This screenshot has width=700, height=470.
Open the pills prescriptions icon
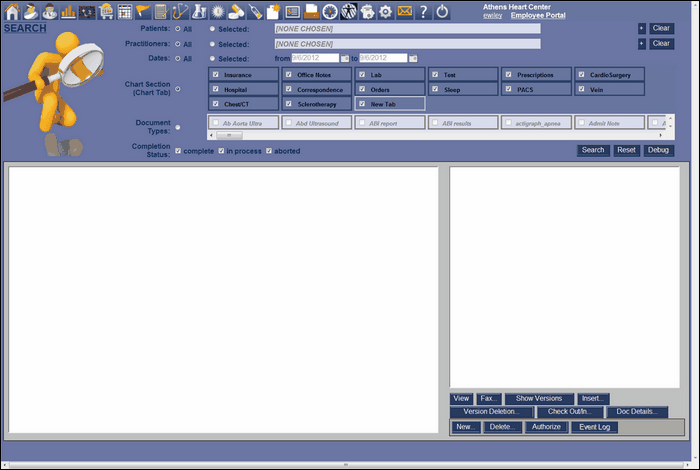click(x=236, y=12)
